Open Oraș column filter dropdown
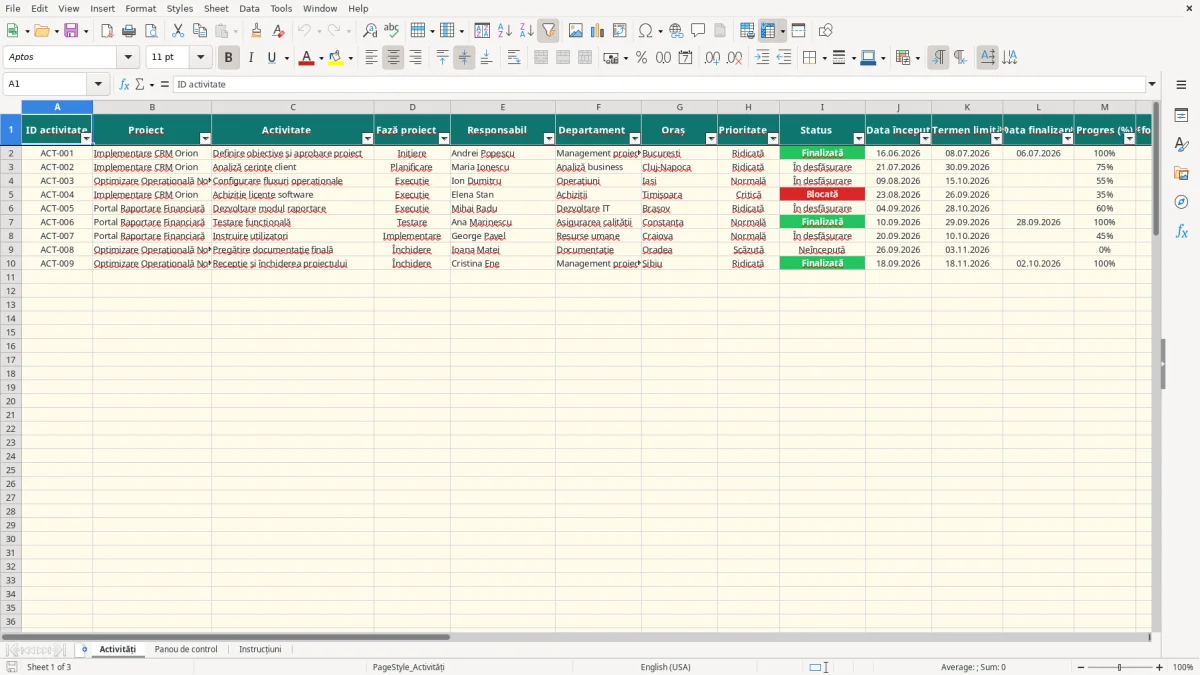This screenshot has width=1200, height=675. coord(711,139)
